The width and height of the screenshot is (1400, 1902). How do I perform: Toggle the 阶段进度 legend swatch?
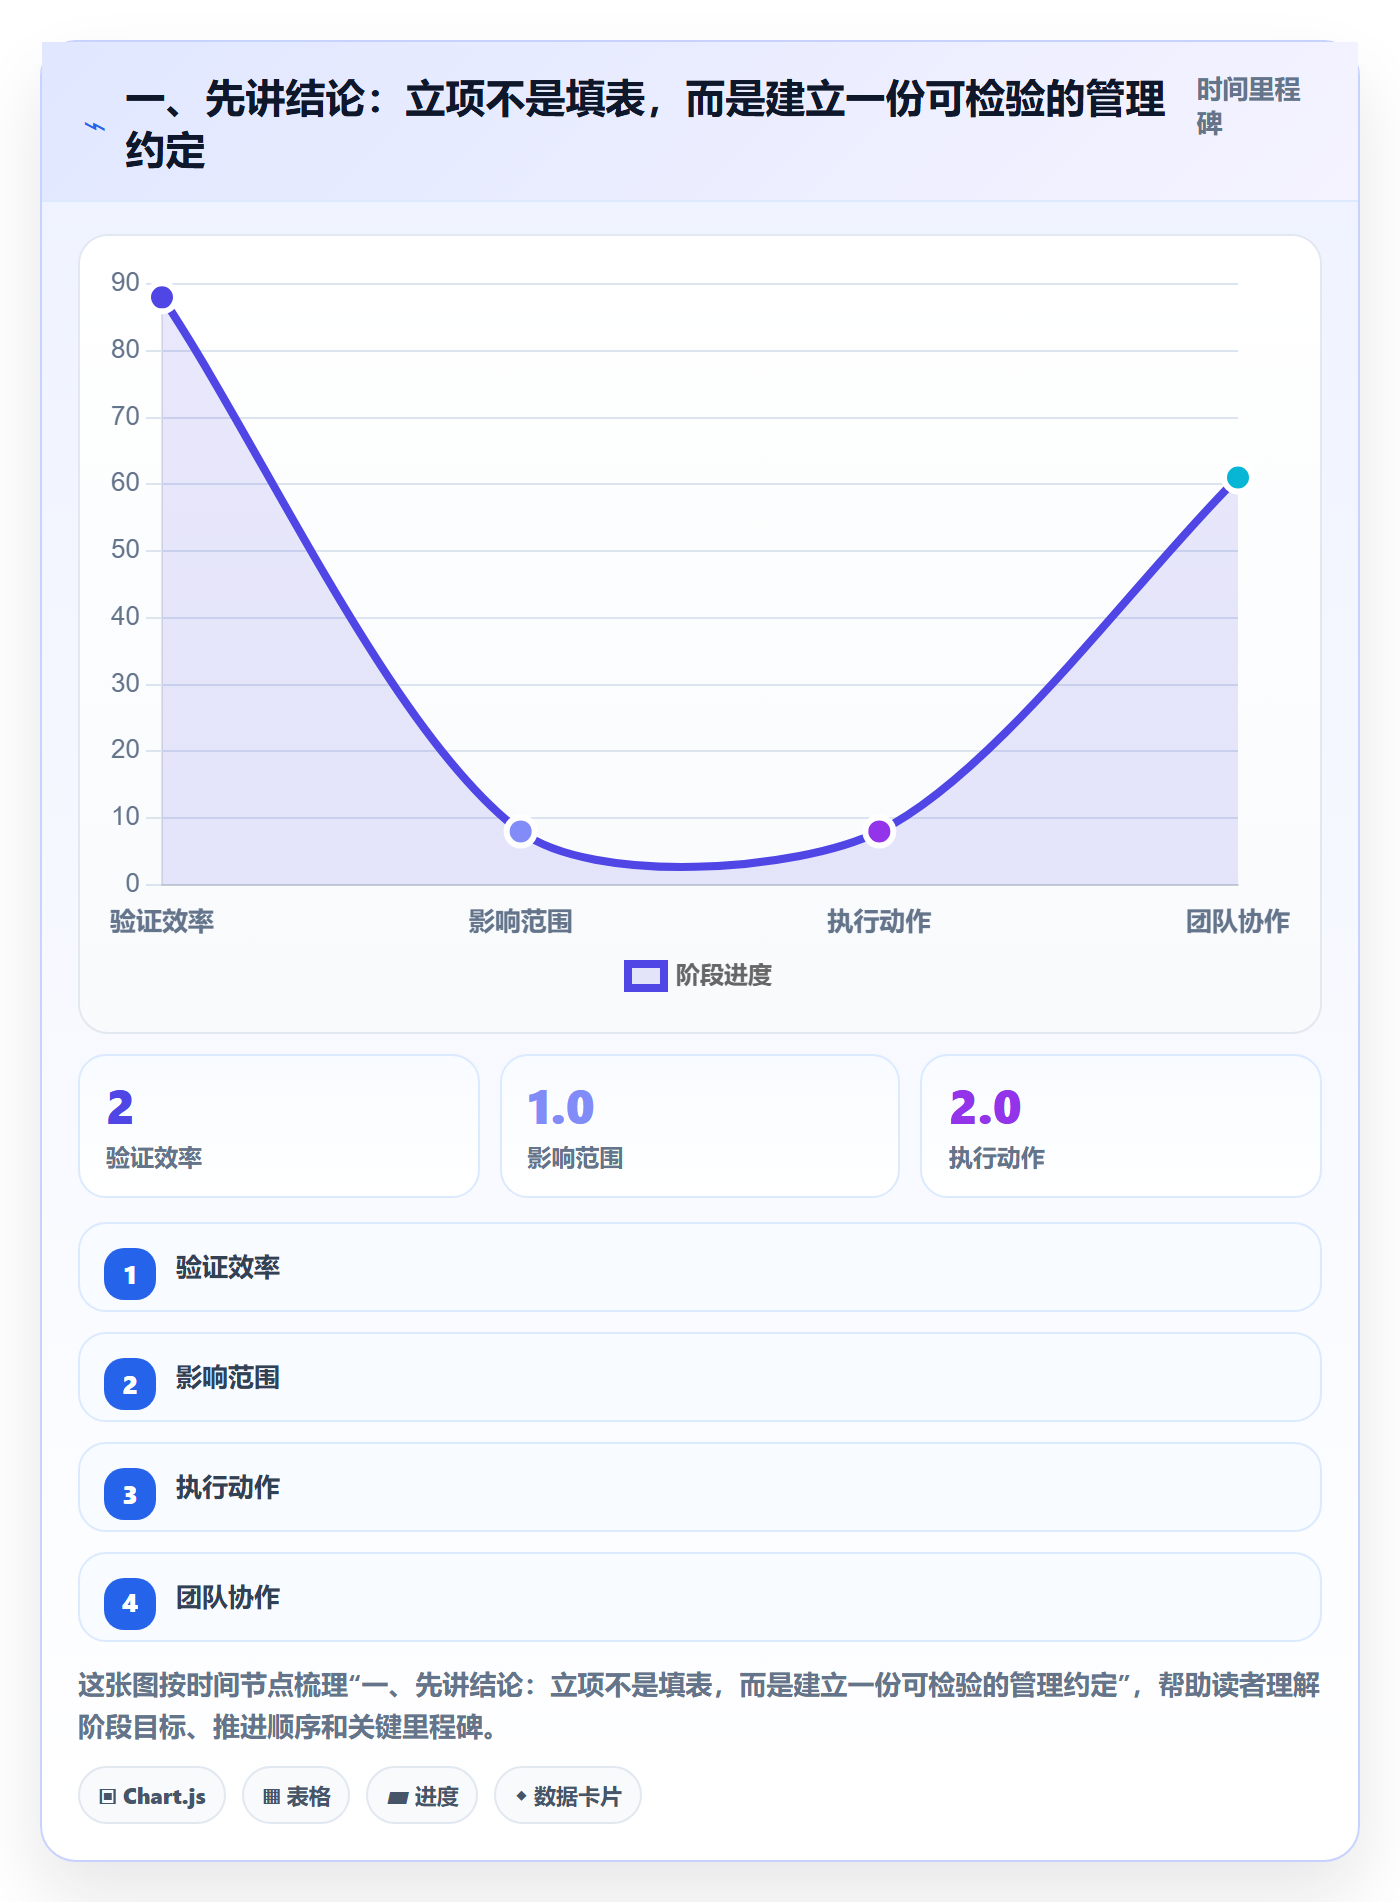(x=645, y=975)
